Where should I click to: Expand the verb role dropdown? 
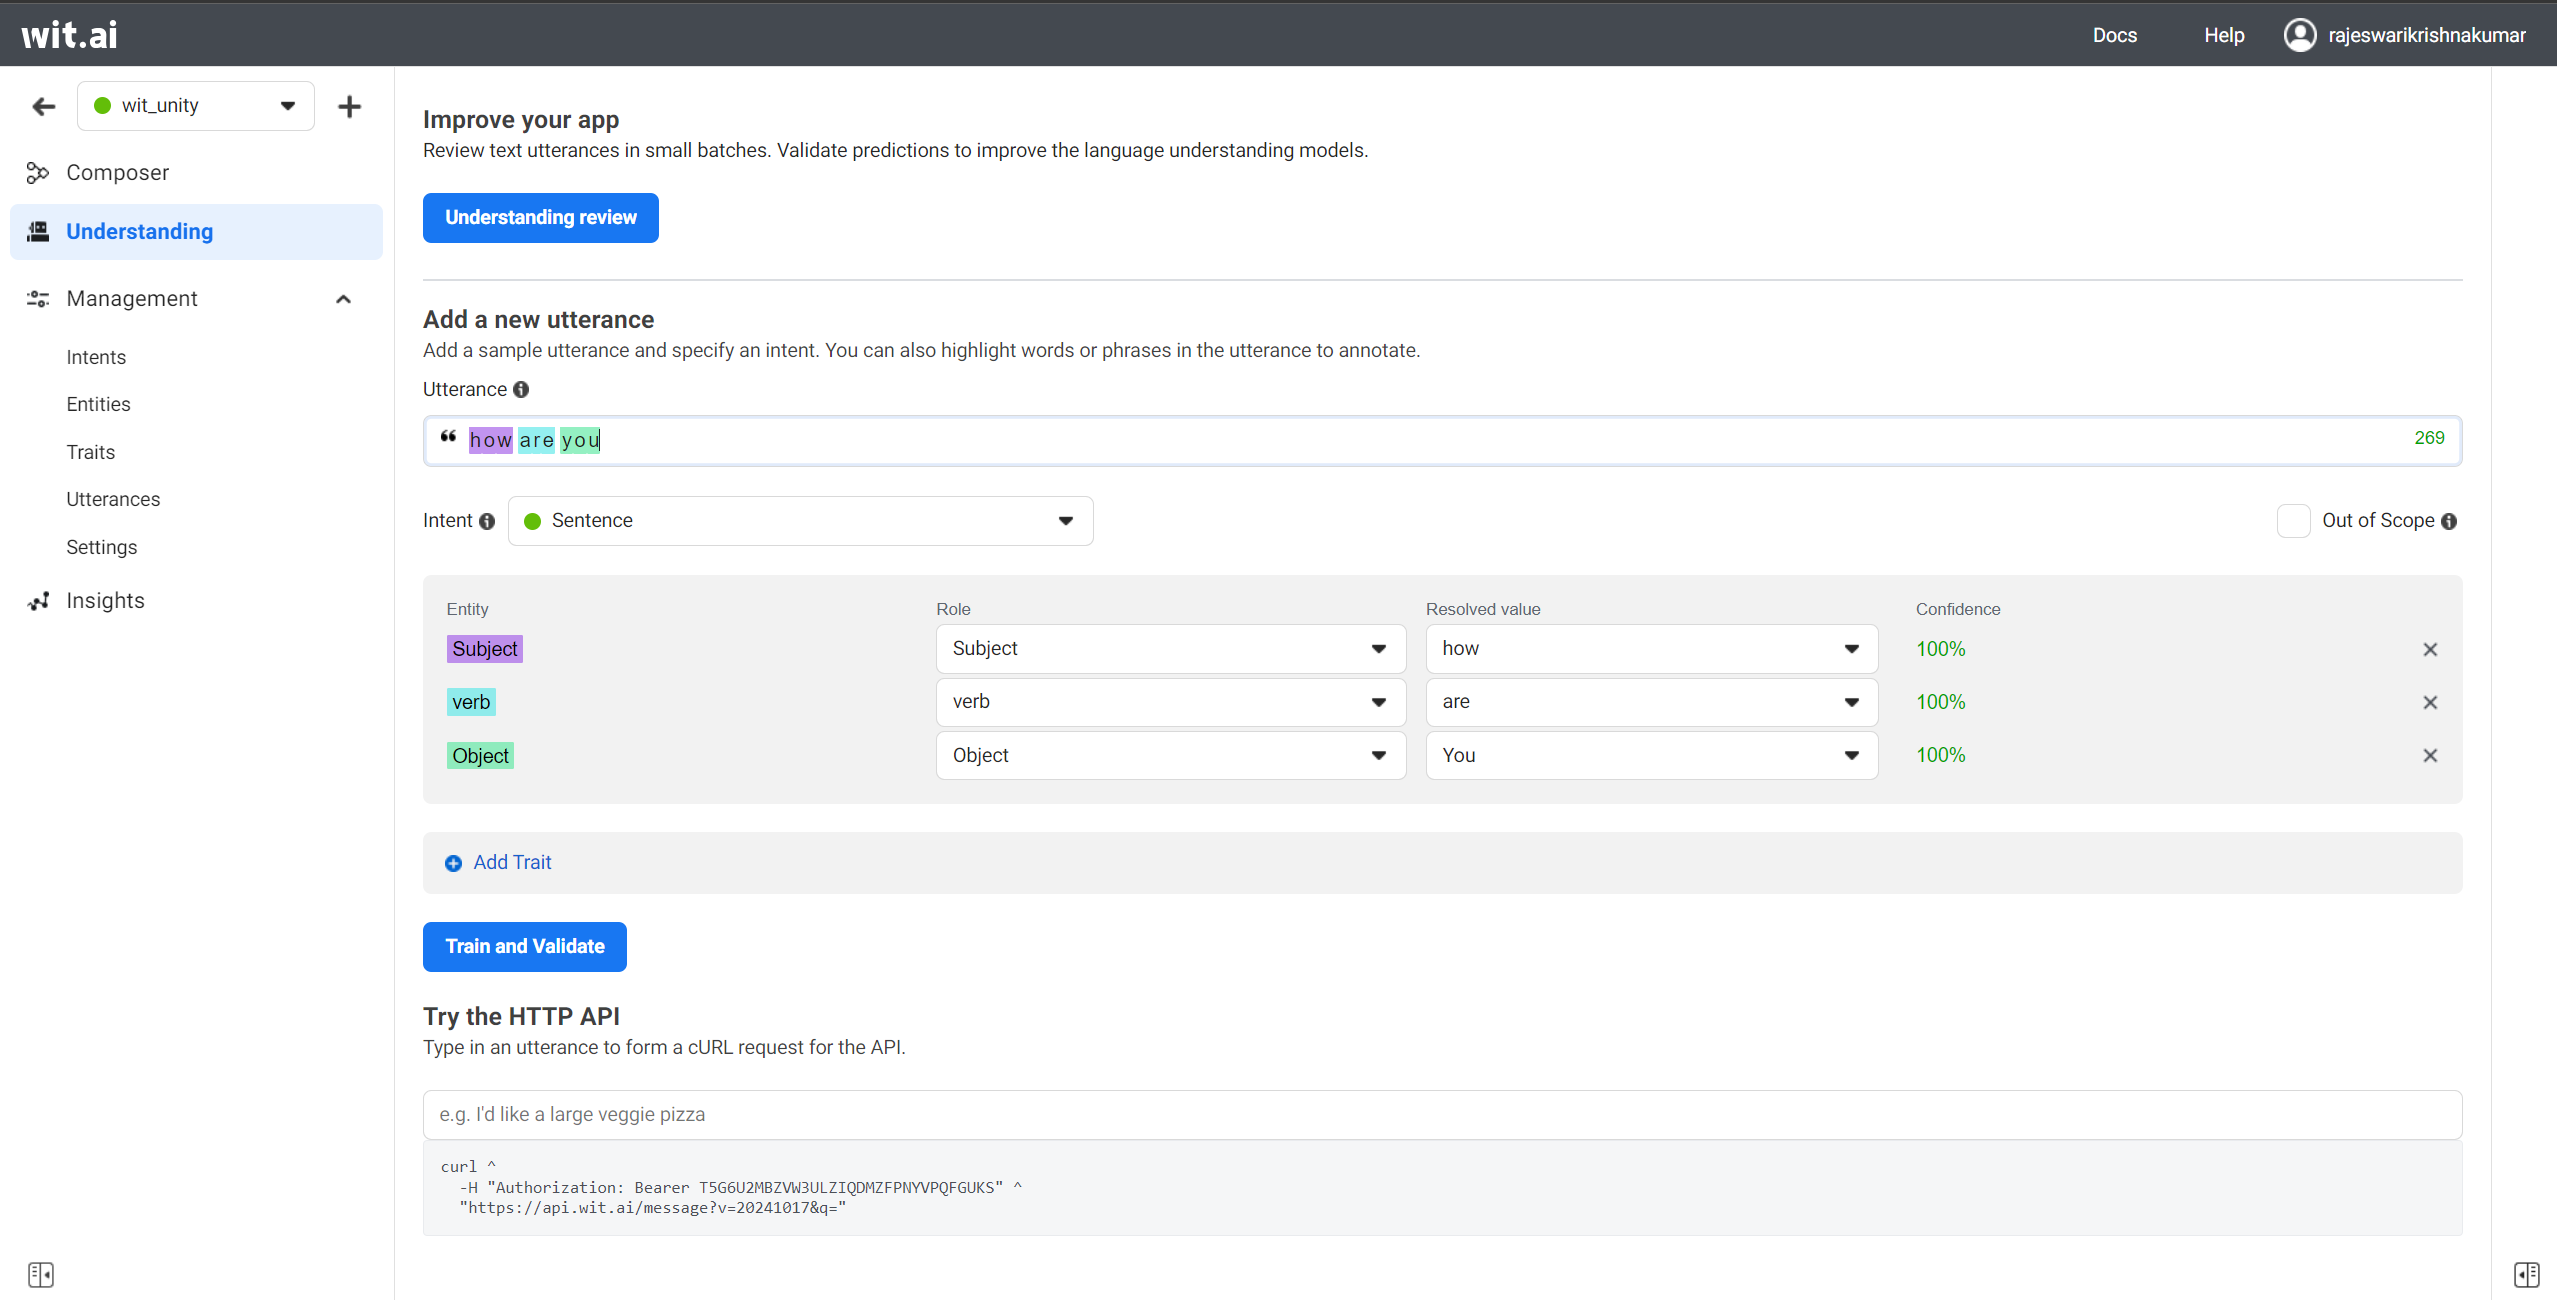click(x=1170, y=702)
